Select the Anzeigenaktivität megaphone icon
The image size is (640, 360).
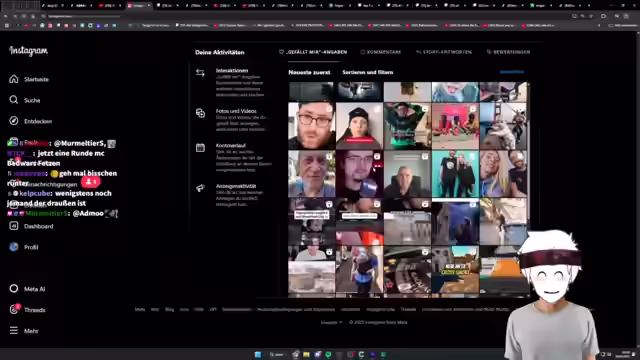tap(200, 188)
